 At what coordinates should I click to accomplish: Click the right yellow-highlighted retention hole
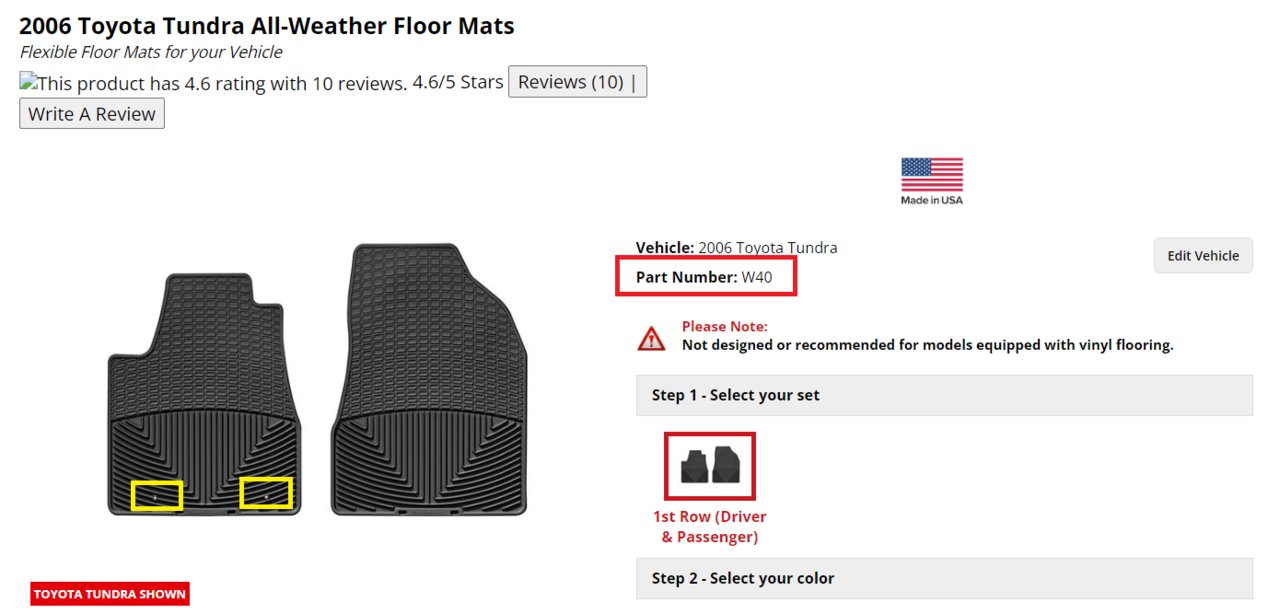tap(266, 494)
